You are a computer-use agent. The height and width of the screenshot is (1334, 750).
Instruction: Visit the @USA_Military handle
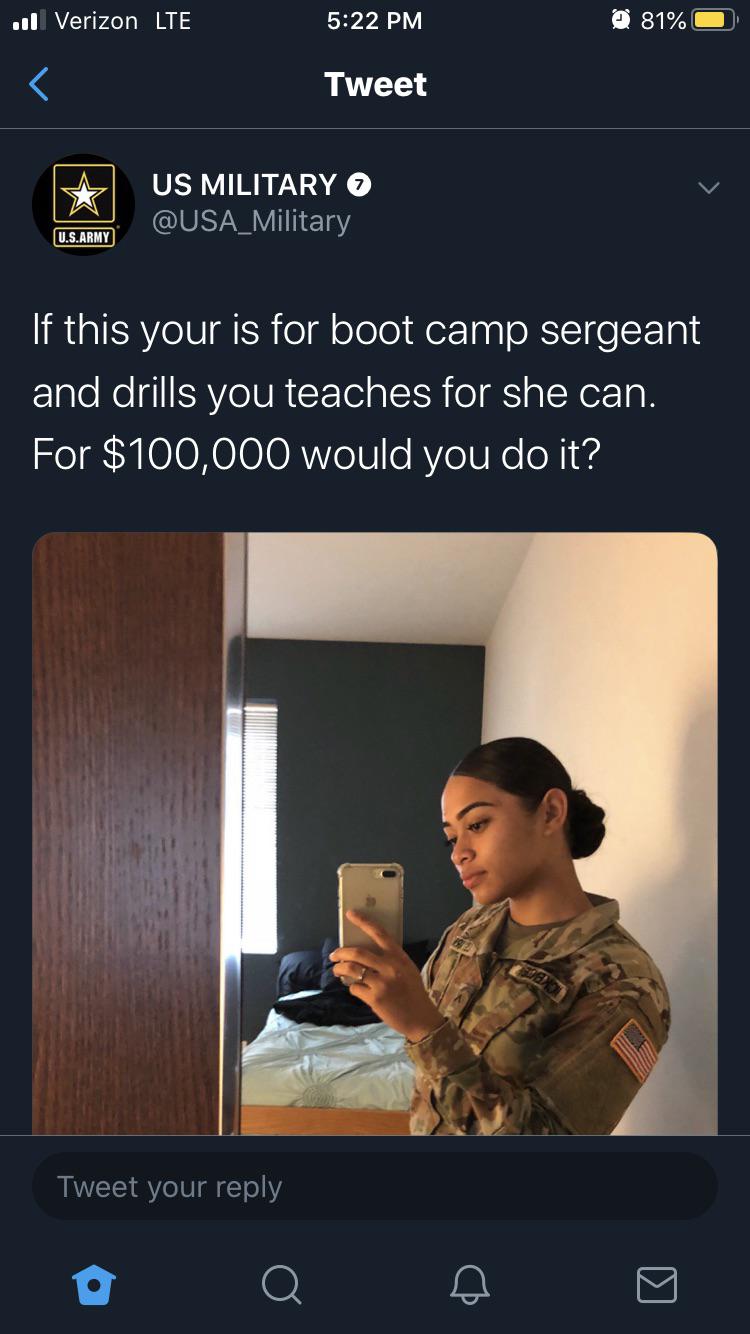pos(251,221)
